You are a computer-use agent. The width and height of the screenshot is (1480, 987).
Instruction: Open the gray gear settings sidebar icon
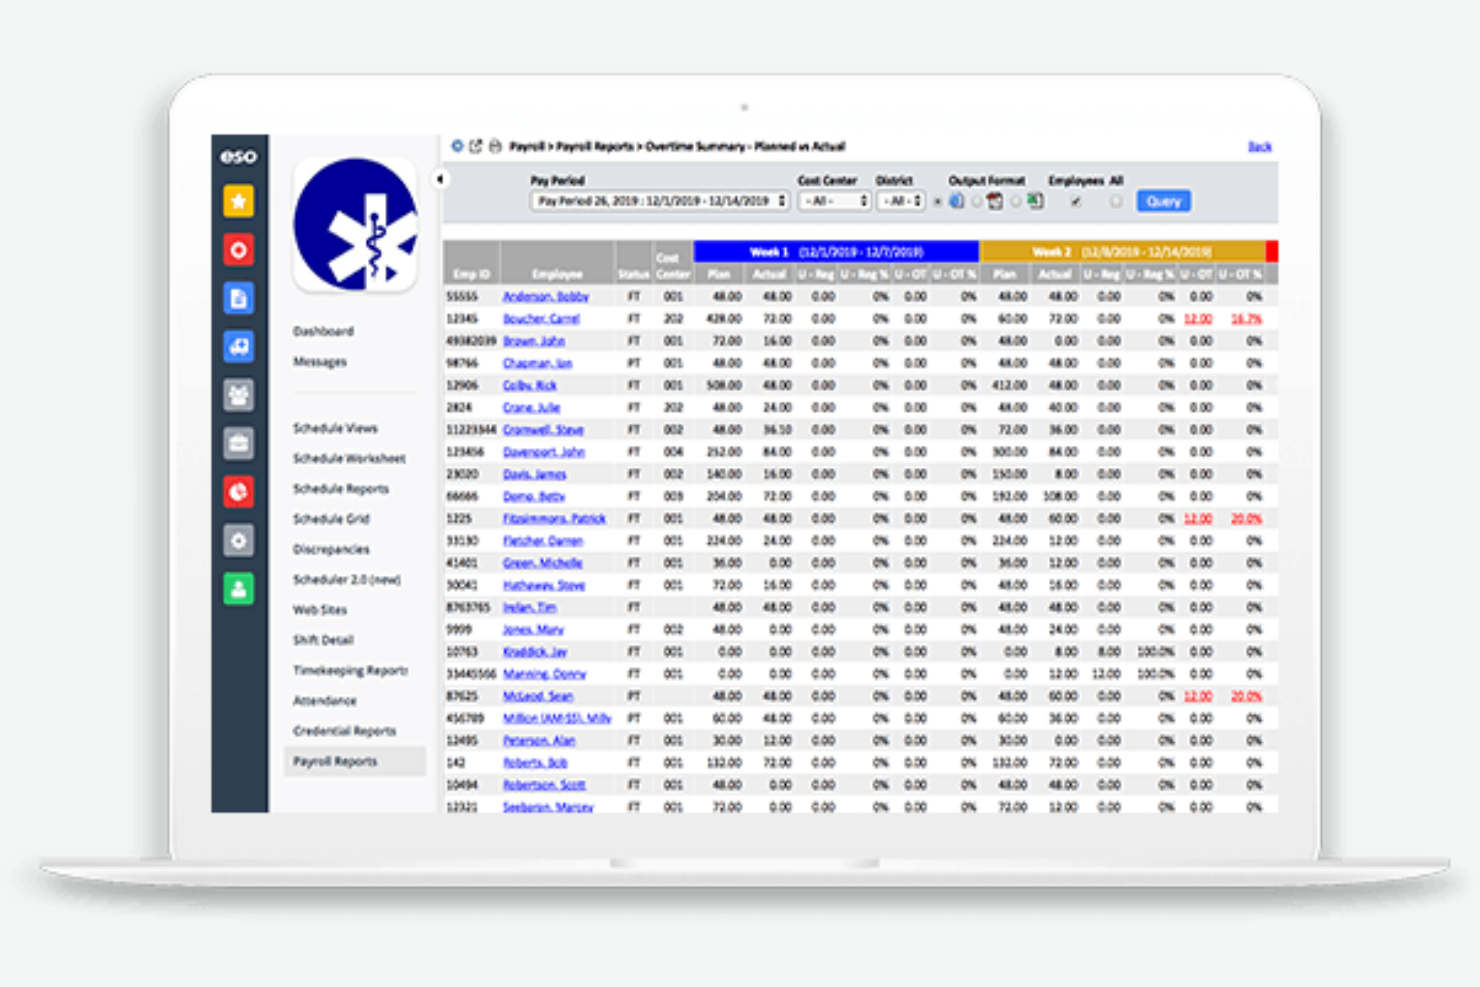239,540
